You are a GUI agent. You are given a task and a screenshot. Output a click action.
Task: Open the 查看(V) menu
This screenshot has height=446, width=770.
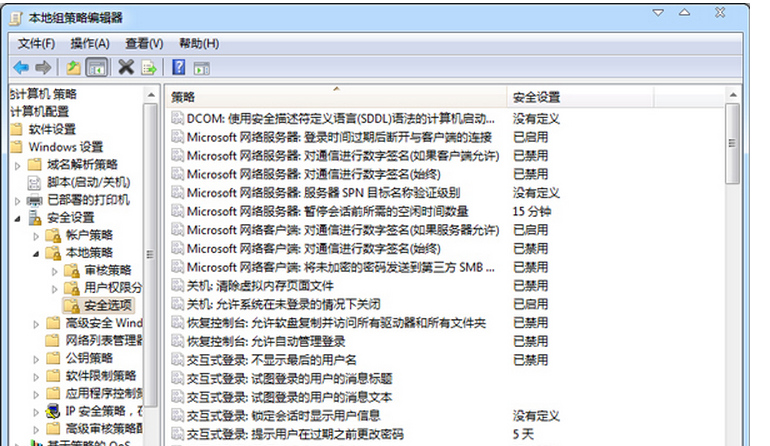click(144, 44)
